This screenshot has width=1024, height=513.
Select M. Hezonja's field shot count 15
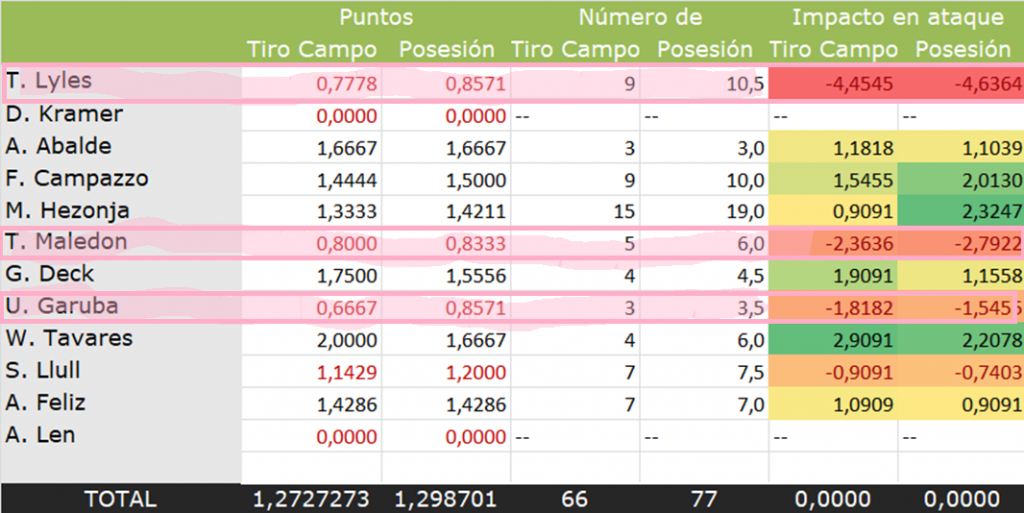point(622,211)
